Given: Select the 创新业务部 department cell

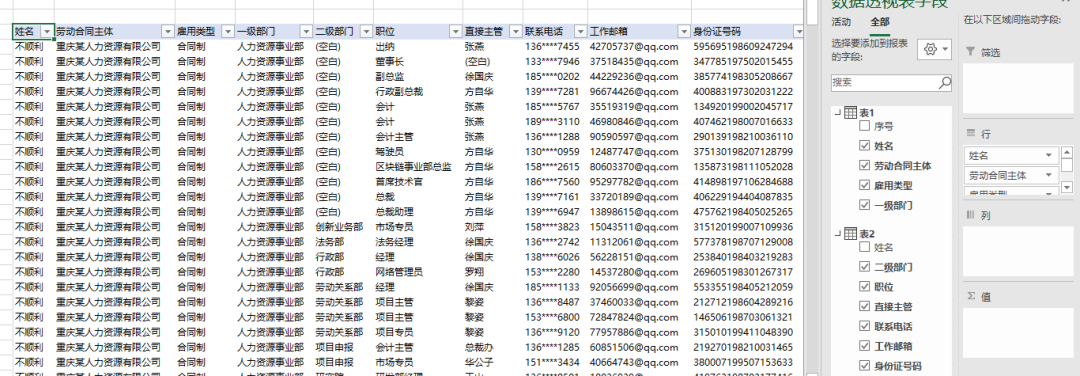Looking at the screenshot, I should (344, 227).
